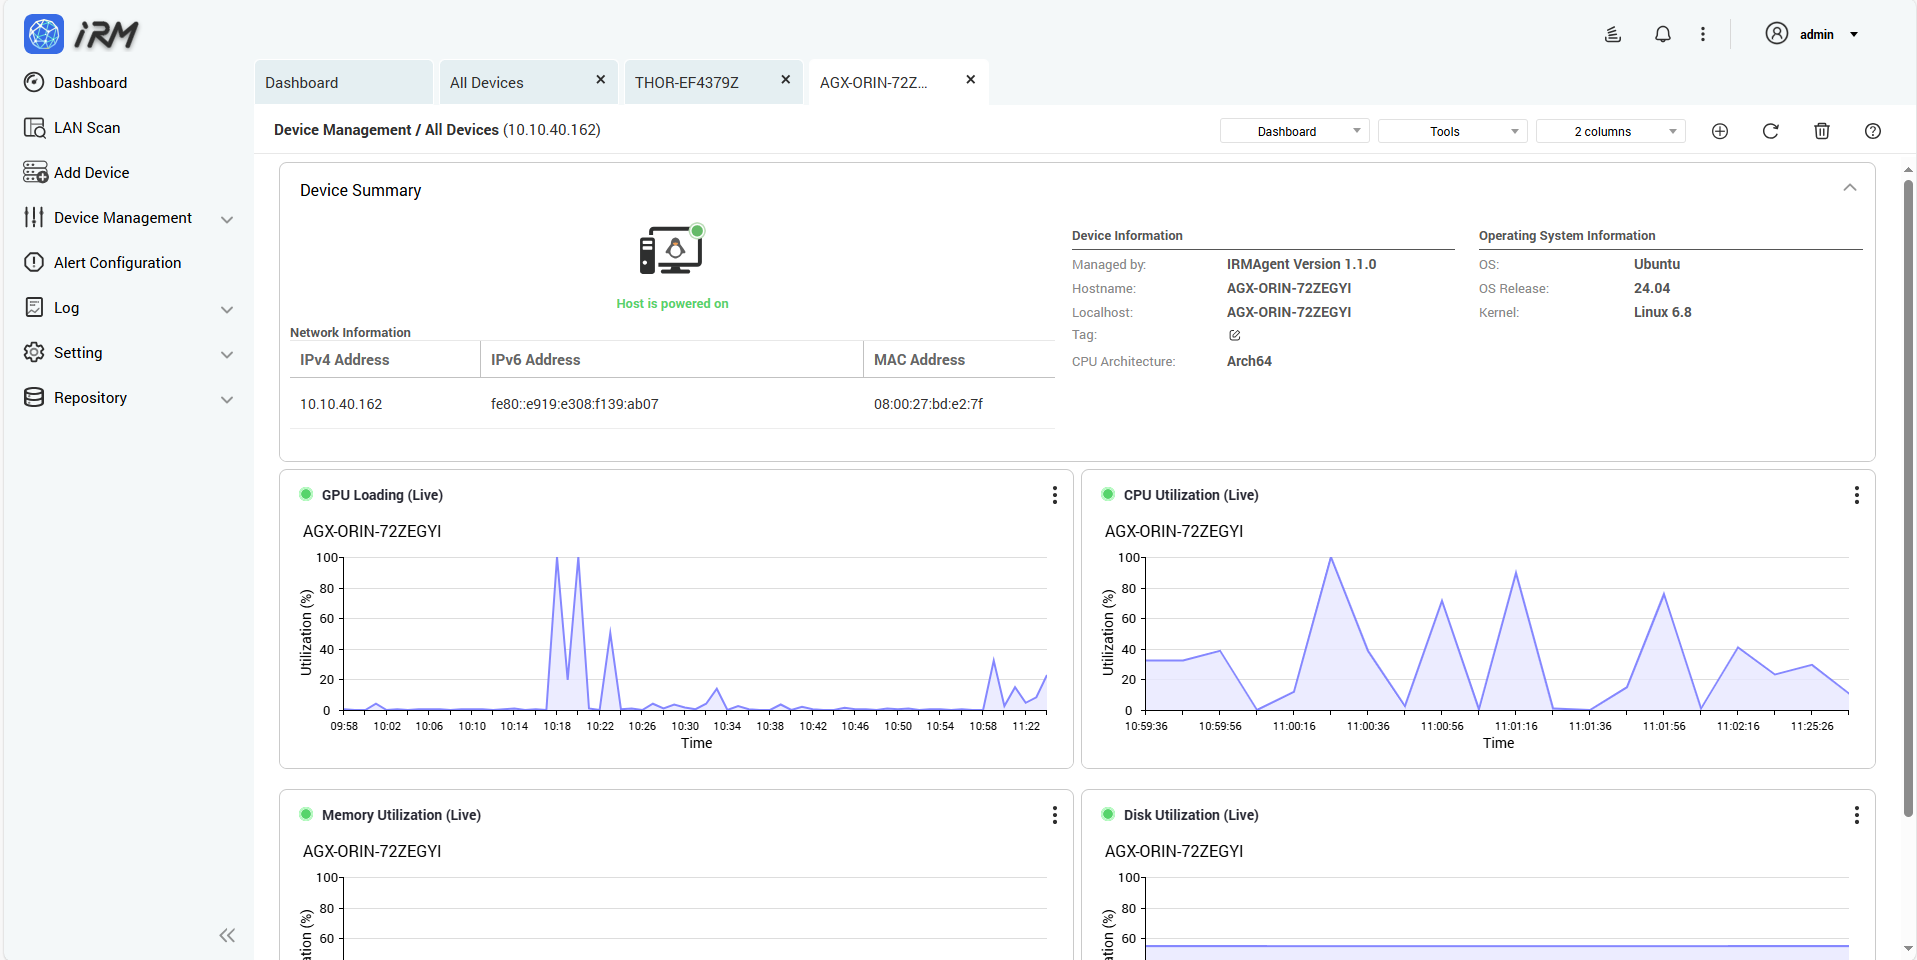Image resolution: width=1917 pixels, height=960 pixels.
Task: Click the Arch64 CPU architecture value
Action: point(1249,361)
